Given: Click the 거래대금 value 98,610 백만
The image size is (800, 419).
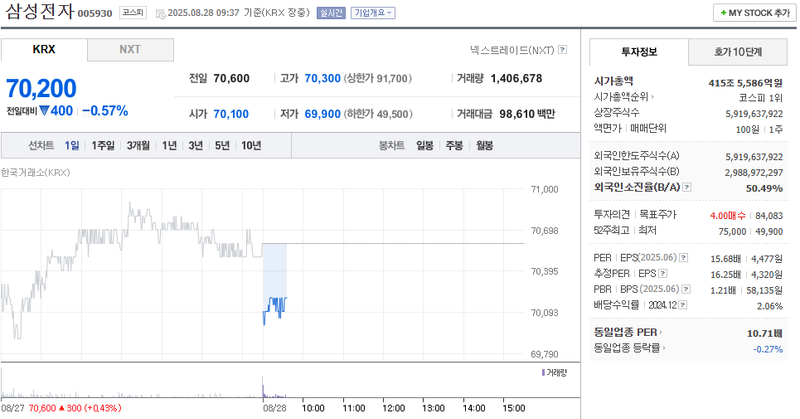Looking at the screenshot, I should (527, 114).
